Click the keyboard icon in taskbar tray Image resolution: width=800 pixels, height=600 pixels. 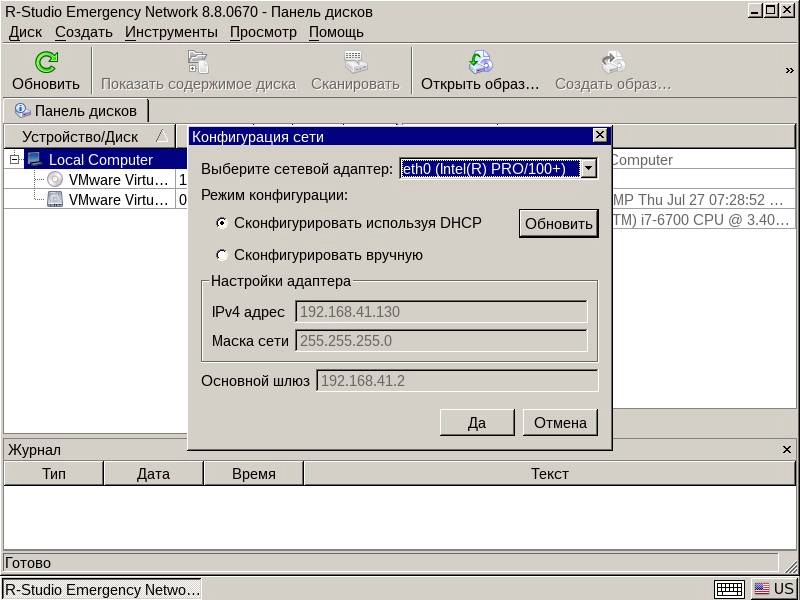pos(729,589)
